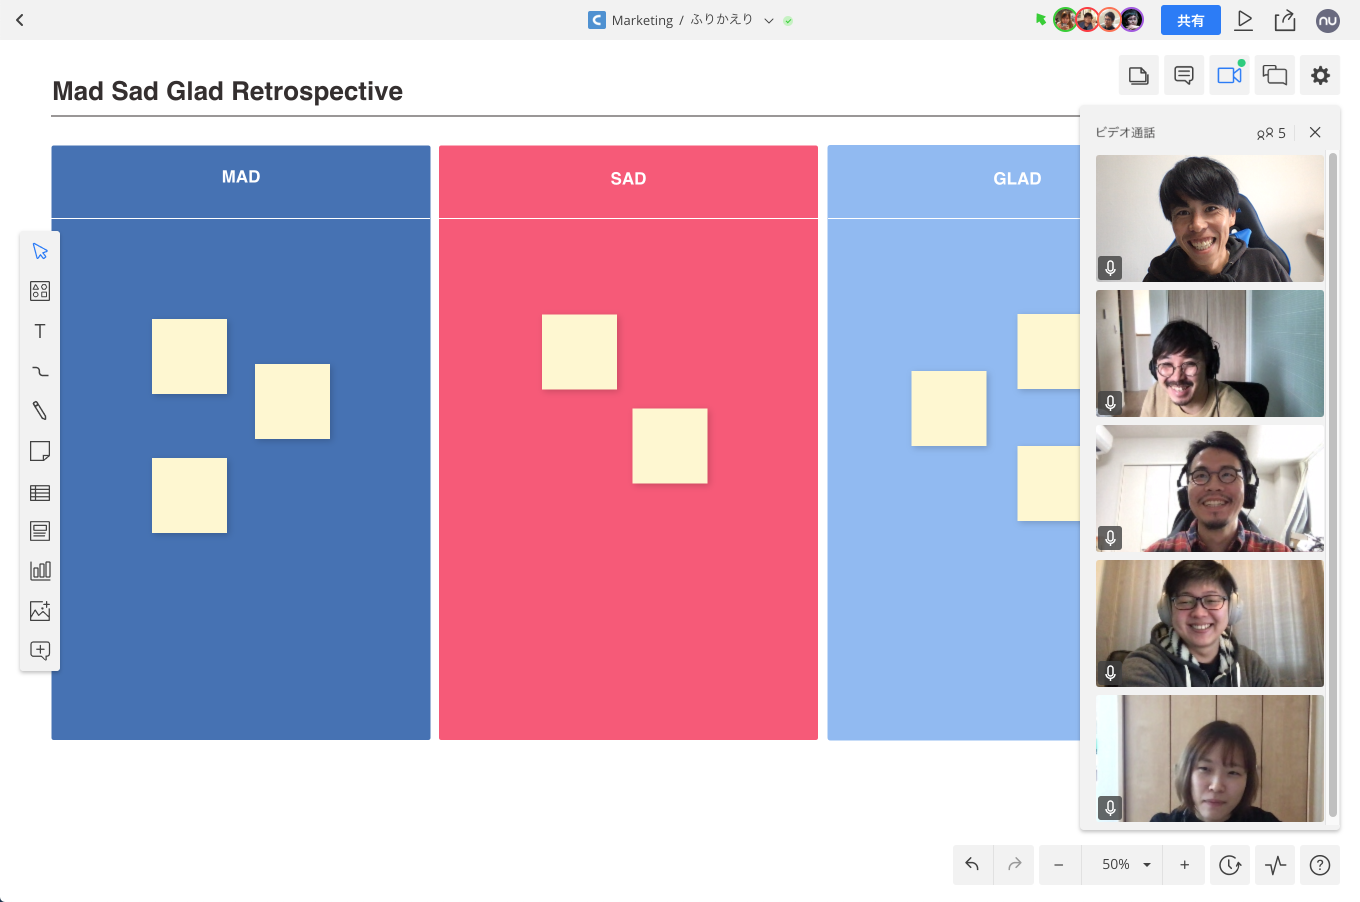The width and height of the screenshot is (1360, 902).
Task: Pick the pen drawing tool
Action: [40, 411]
